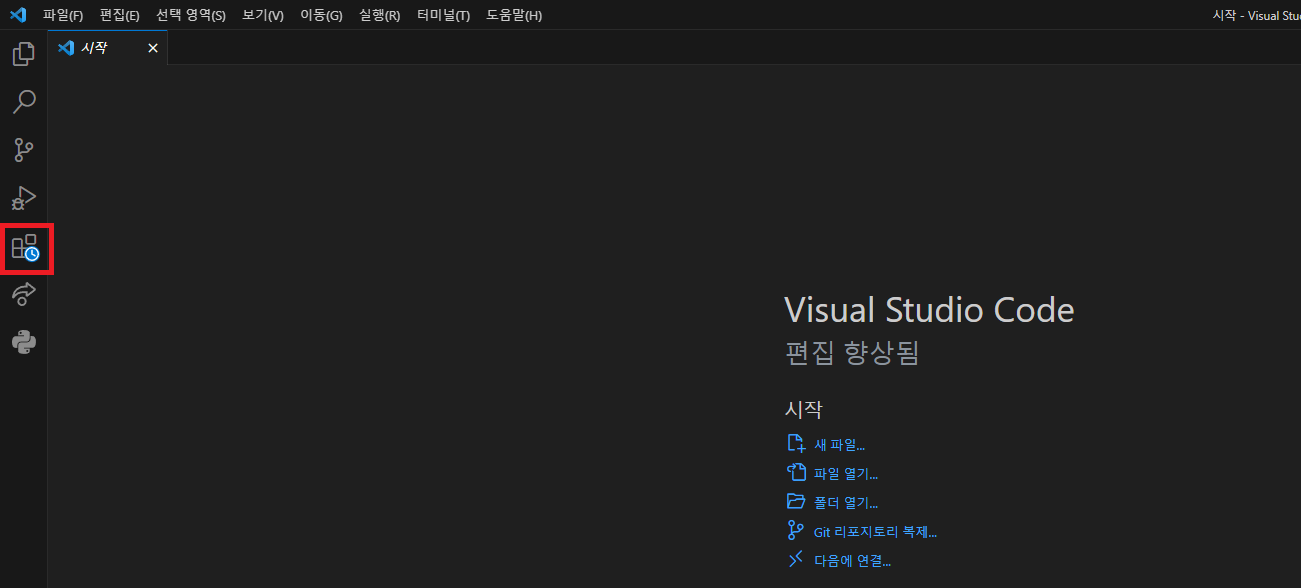1301x588 pixels.
Task: Open the 편집(E) menu
Action: tap(119, 15)
